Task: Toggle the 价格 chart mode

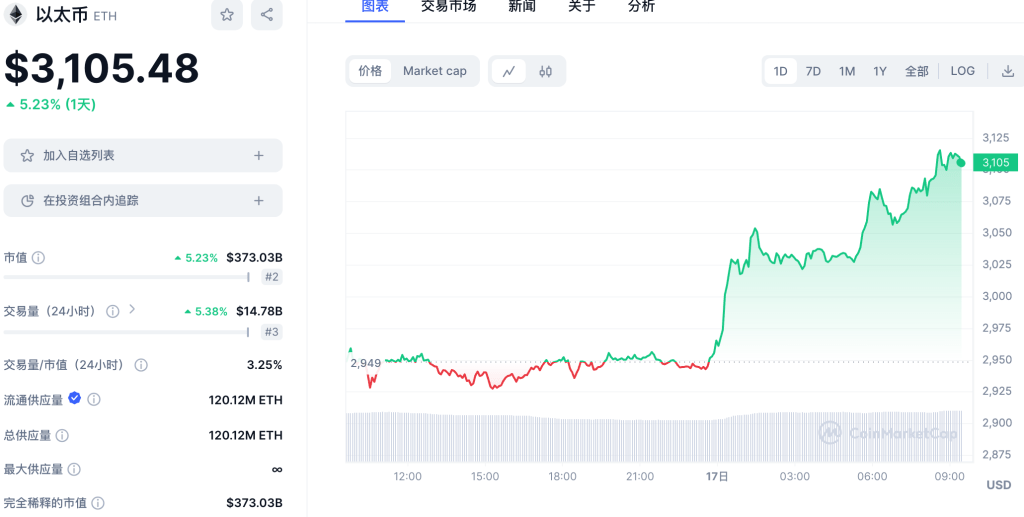Action: click(370, 71)
